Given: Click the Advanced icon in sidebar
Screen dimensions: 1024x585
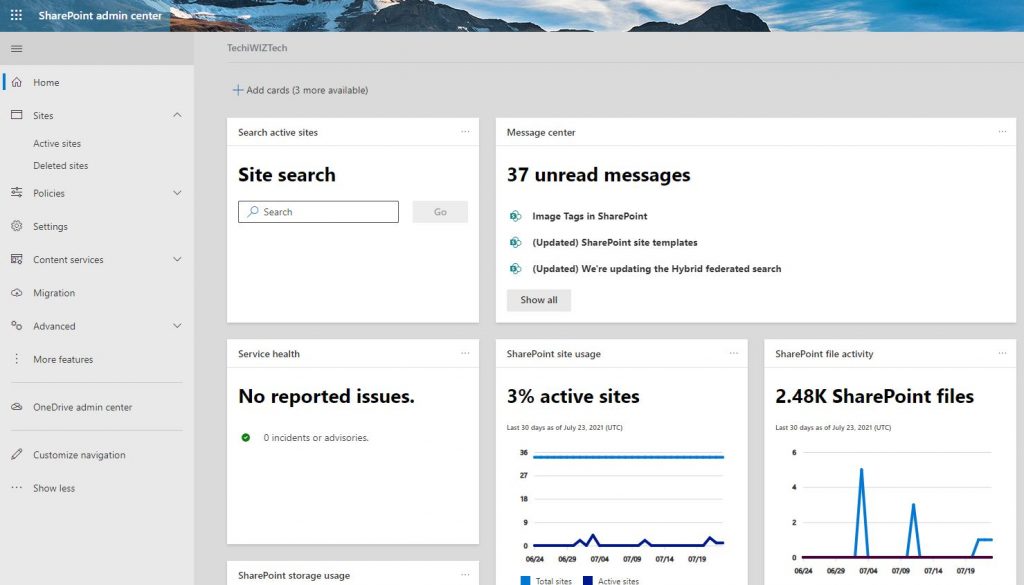Looking at the screenshot, I should click(17, 326).
